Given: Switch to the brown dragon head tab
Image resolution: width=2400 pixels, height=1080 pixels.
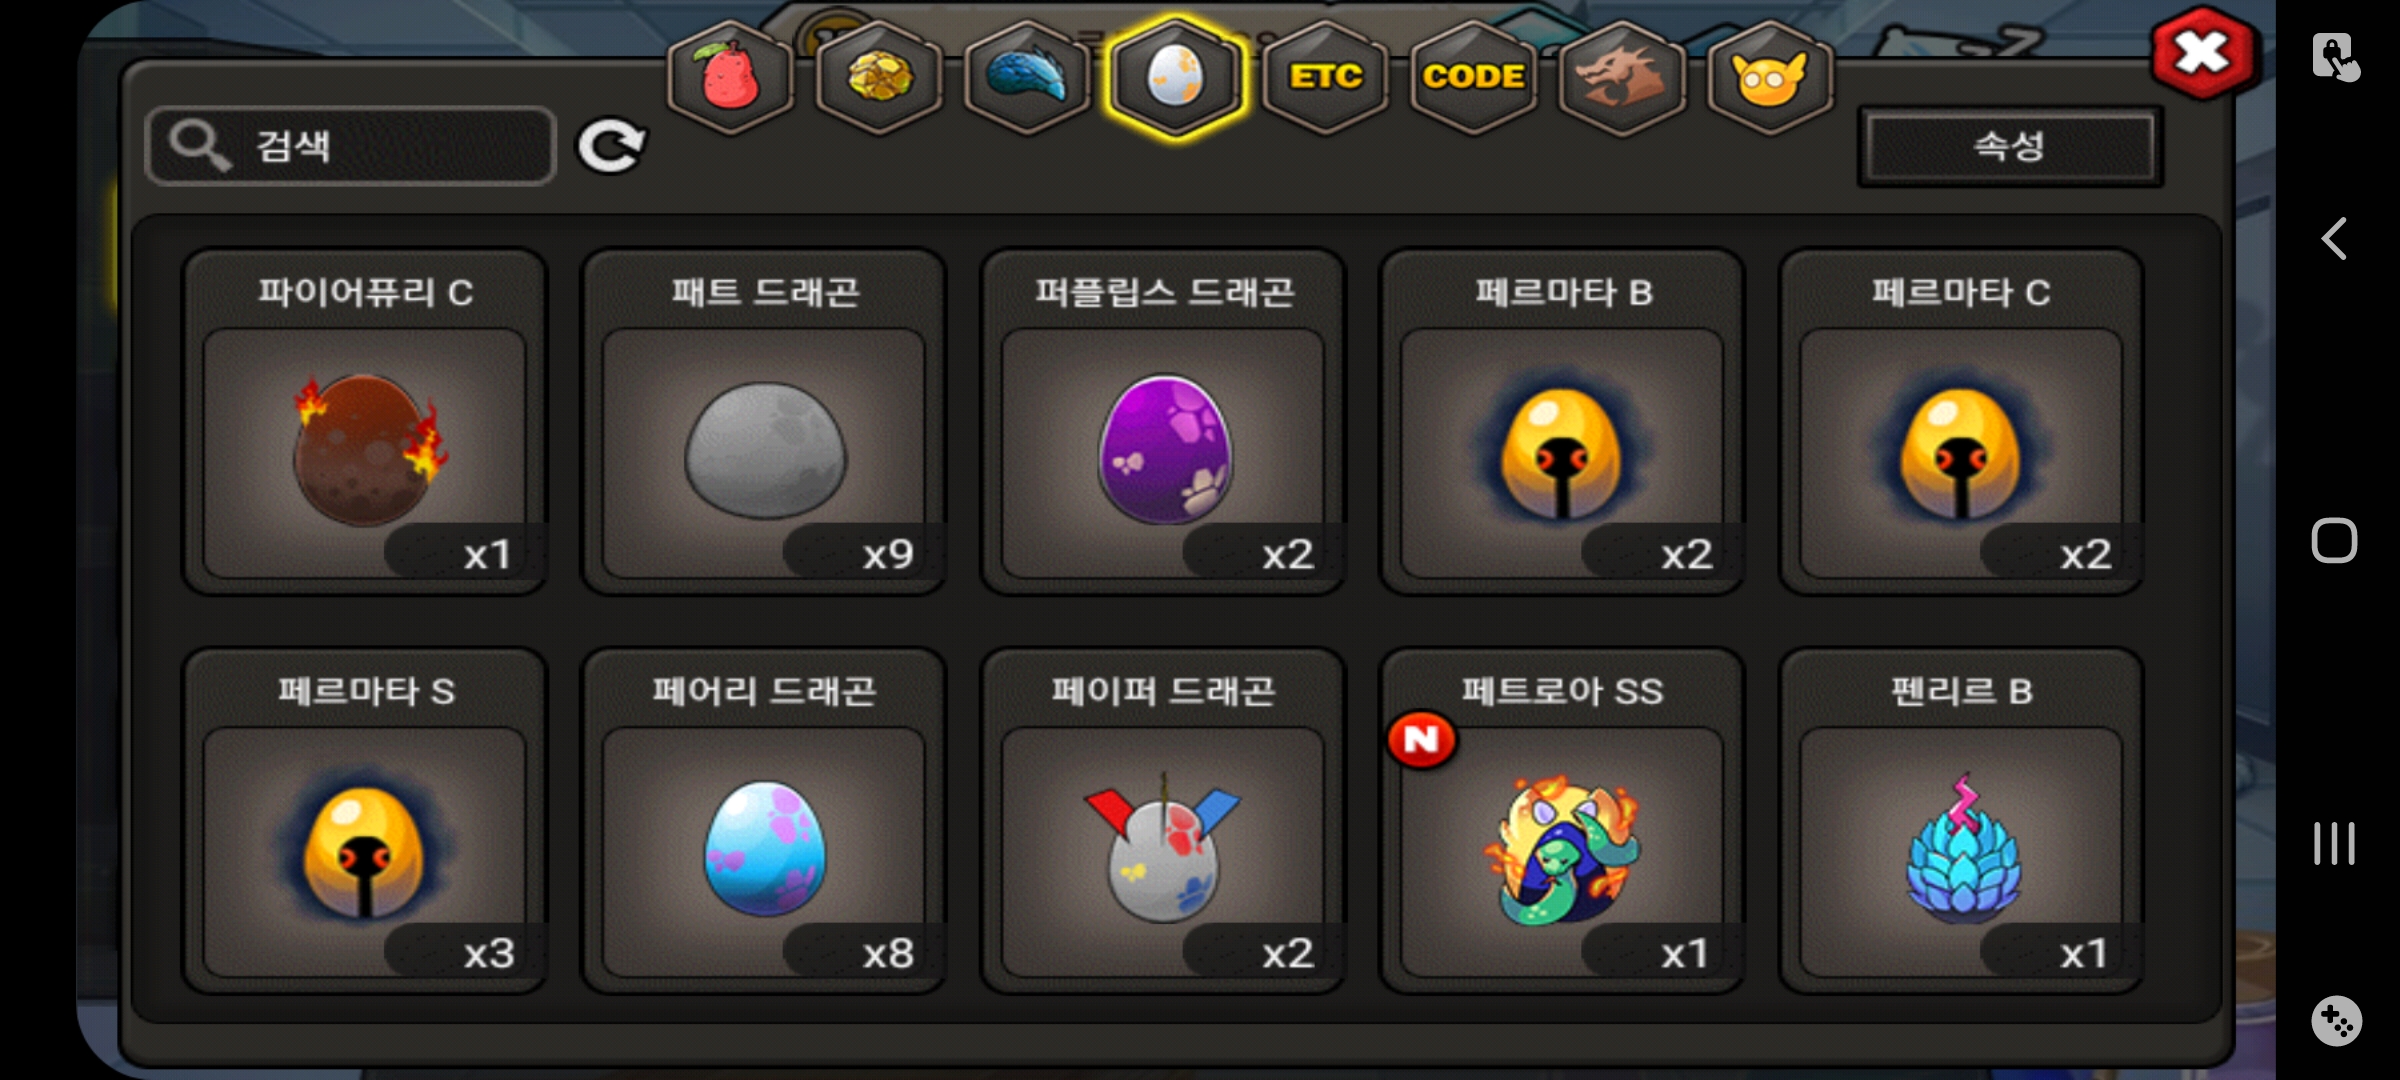Looking at the screenshot, I should click(1621, 77).
